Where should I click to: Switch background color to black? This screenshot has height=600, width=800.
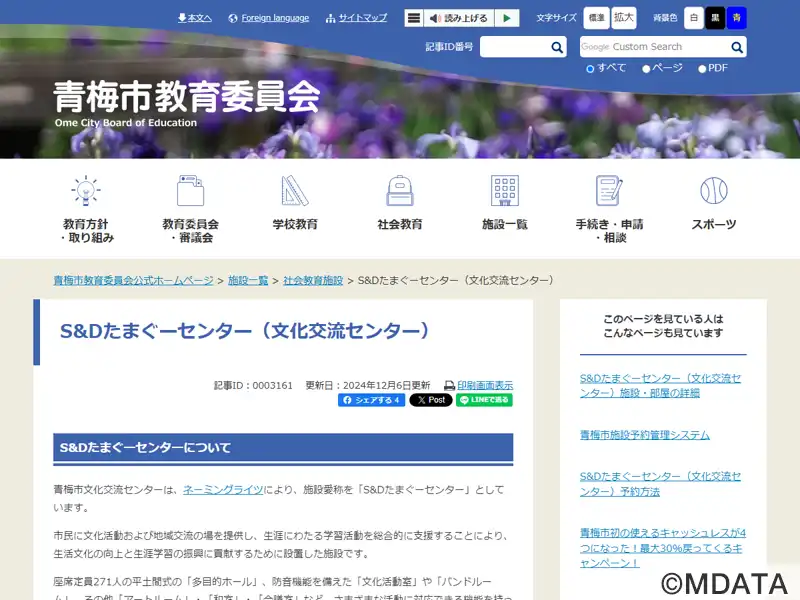pyautogui.click(x=715, y=18)
